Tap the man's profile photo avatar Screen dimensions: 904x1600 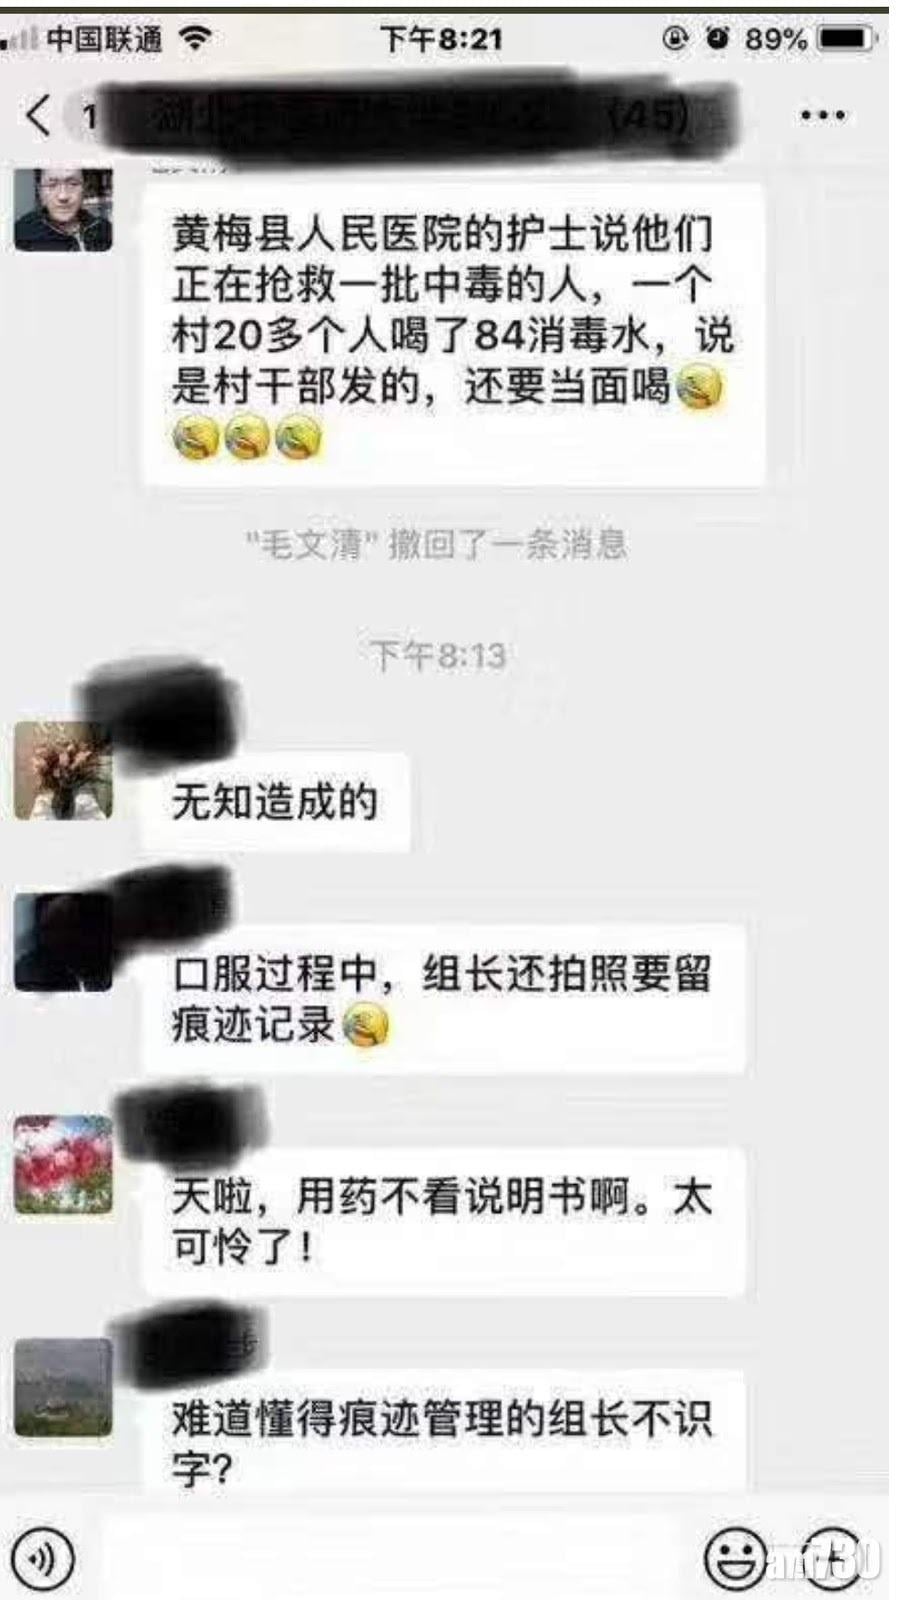(x=63, y=209)
